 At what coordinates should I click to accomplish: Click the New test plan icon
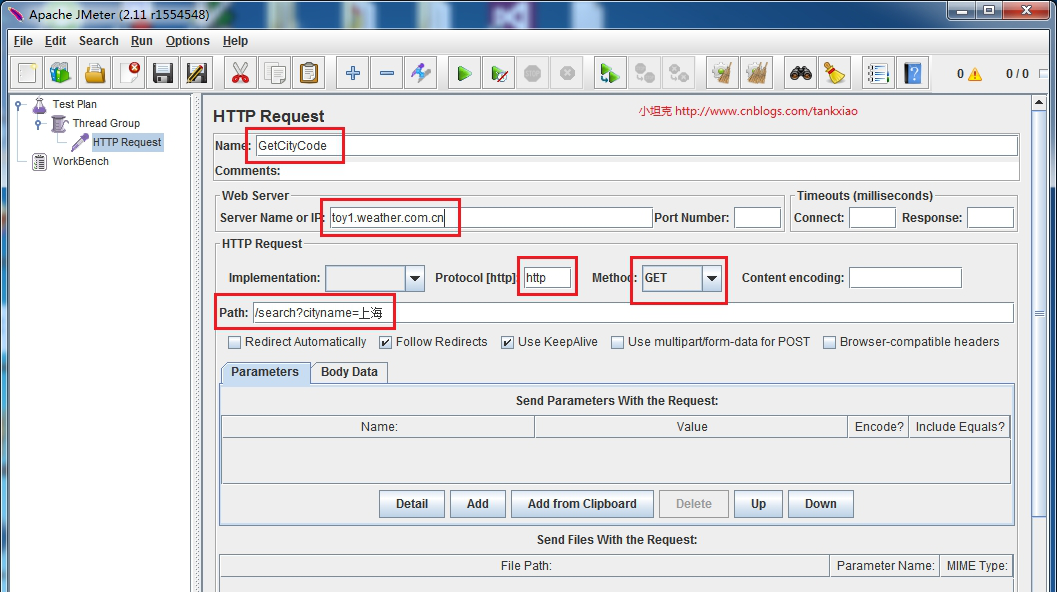click(26, 73)
